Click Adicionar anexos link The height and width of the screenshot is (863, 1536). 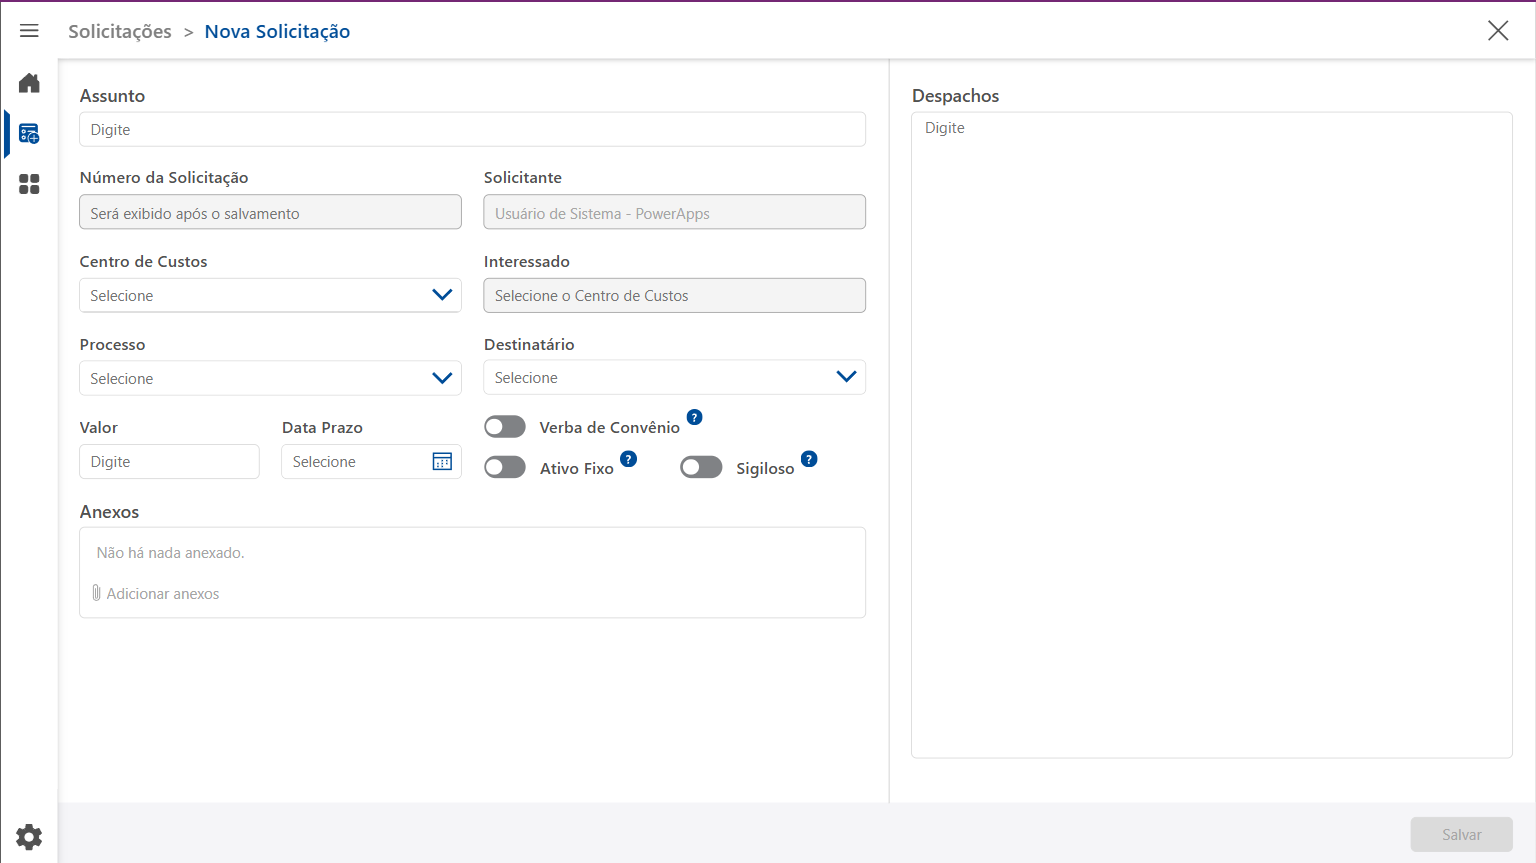[162, 593]
